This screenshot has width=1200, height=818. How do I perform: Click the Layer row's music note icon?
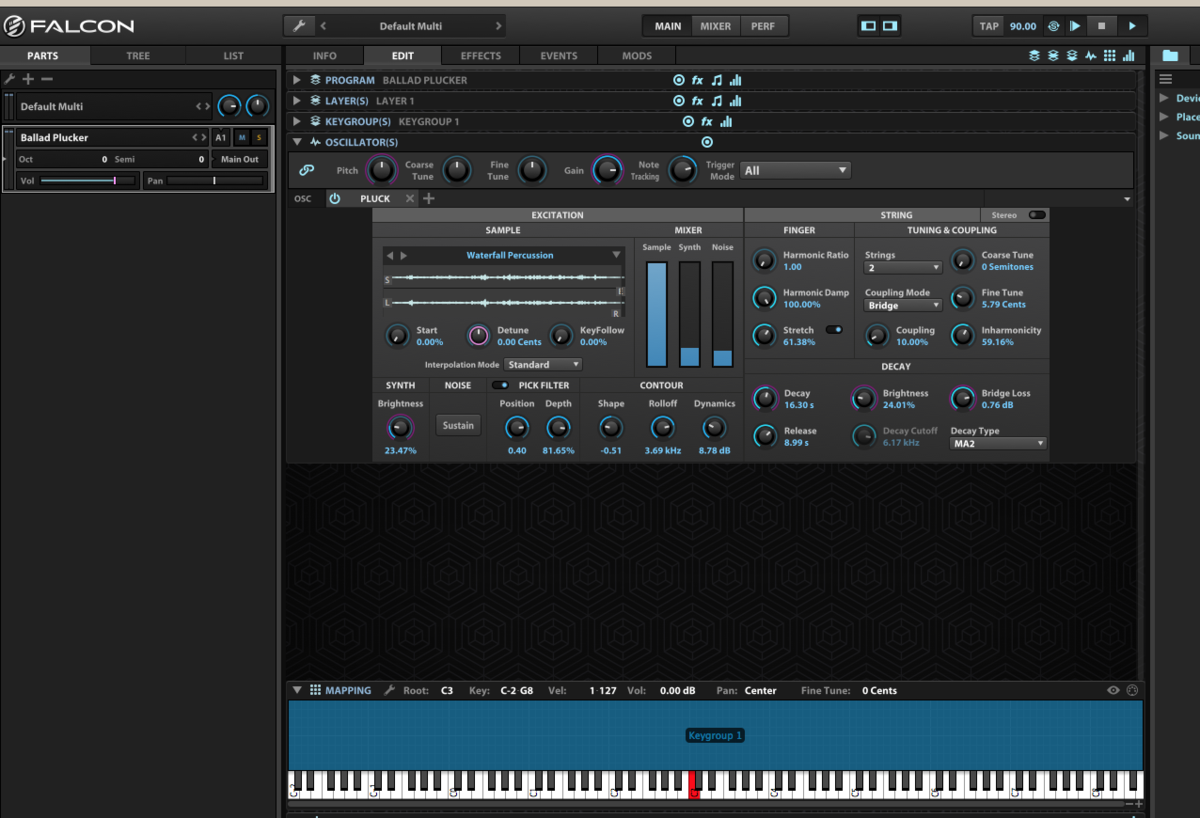tap(716, 101)
